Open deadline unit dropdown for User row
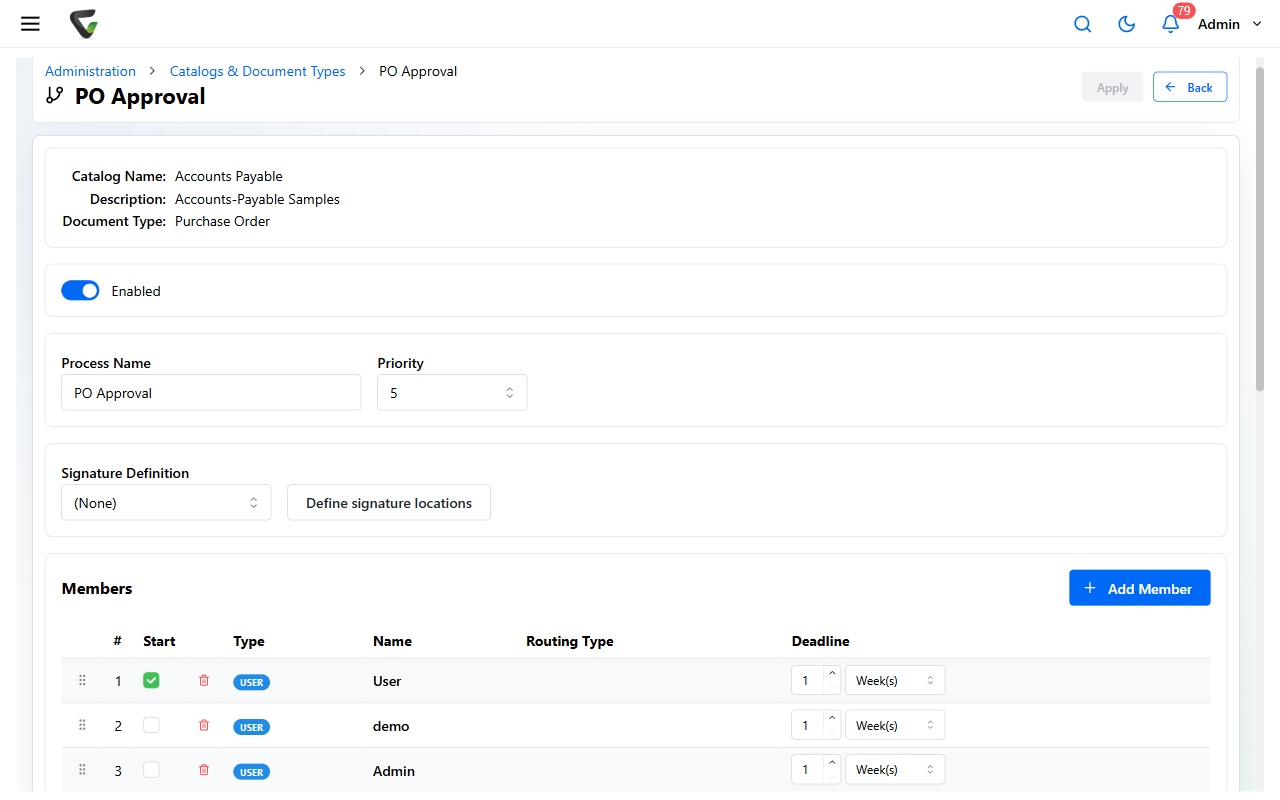The height and width of the screenshot is (800, 1280). pos(895,680)
